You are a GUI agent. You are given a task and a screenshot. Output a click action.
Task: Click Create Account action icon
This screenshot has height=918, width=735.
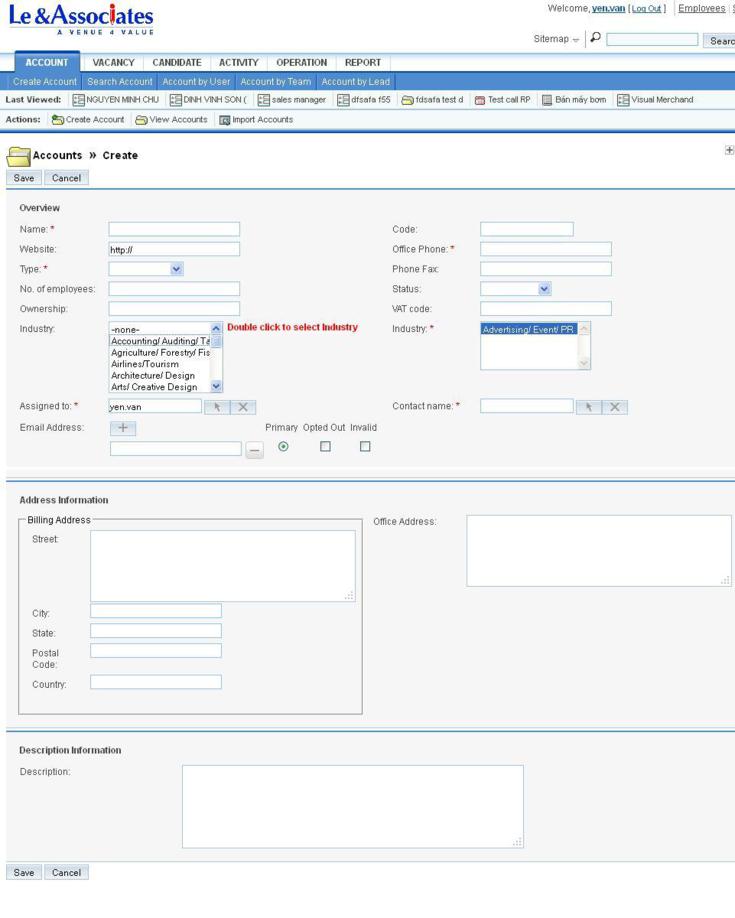[x=57, y=120]
